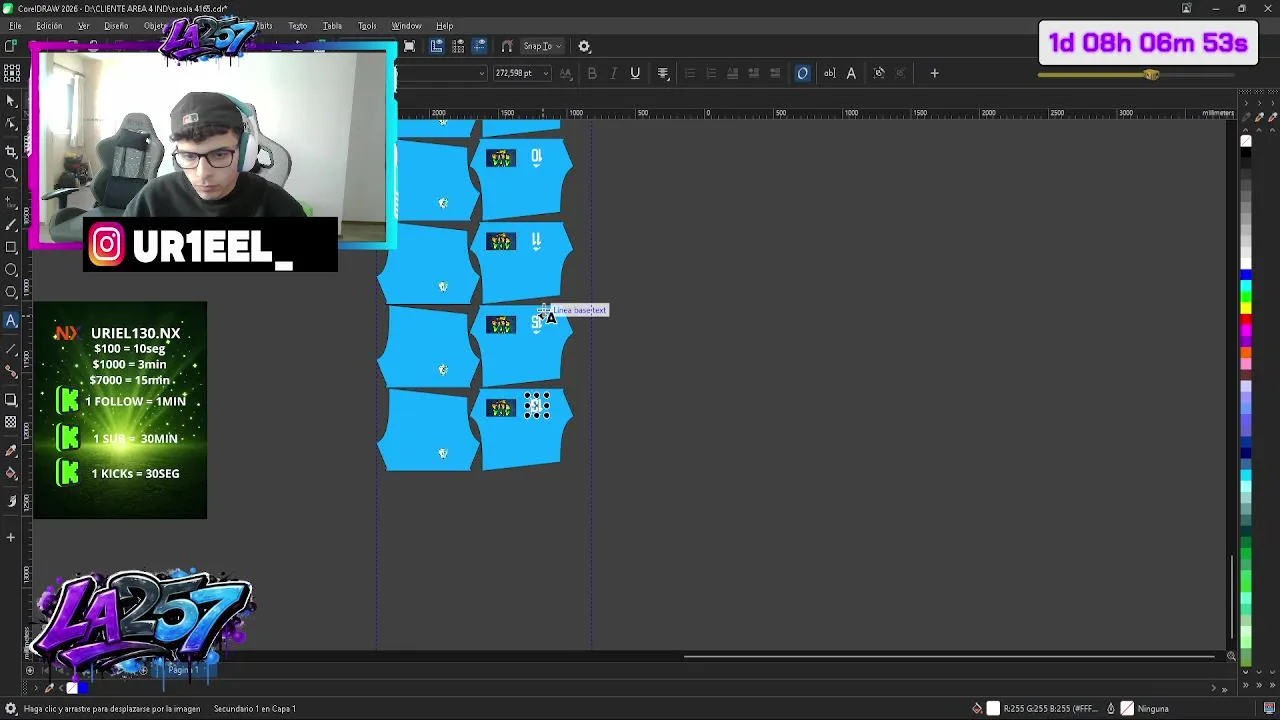This screenshot has height=720, width=1280.
Task: Open the Edición menu
Action: (x=49, y=26)
